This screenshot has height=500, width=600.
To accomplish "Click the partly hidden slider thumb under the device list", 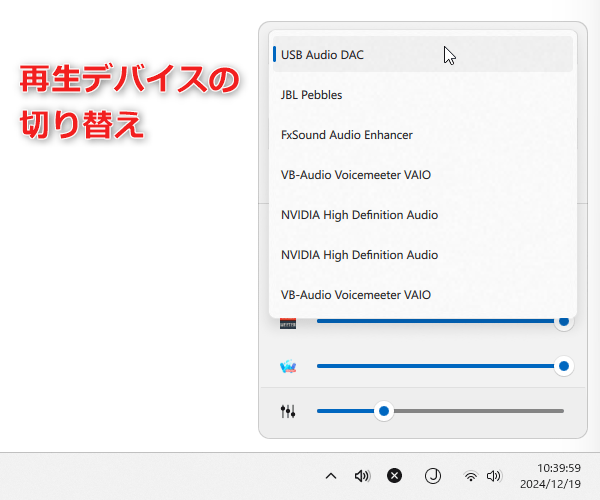I will tap(564, 323).
